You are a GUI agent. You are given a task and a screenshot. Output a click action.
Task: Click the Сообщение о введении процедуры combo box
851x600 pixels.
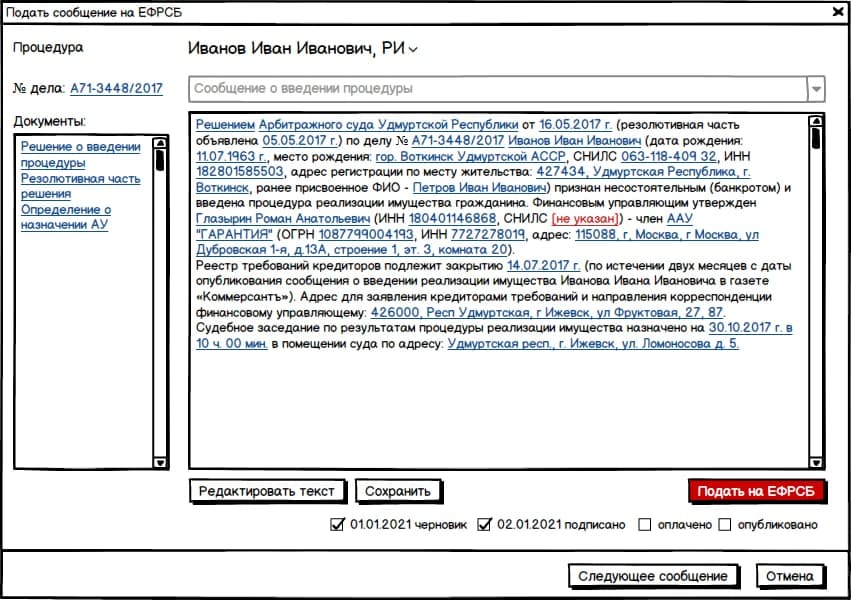[x=498, y=89]
